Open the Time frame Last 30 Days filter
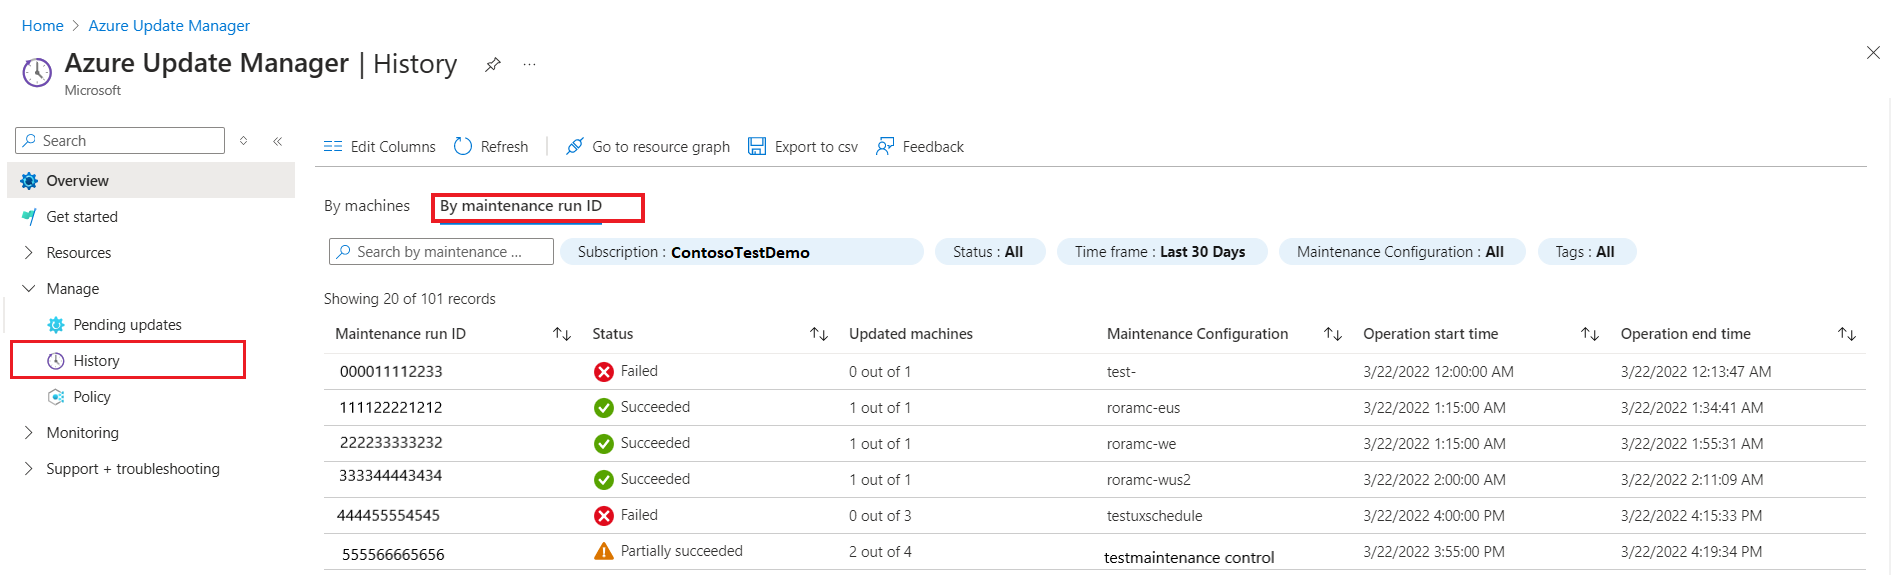Image resolution: width=1891 pixels, height=576 pixels. coord(1161,252)
